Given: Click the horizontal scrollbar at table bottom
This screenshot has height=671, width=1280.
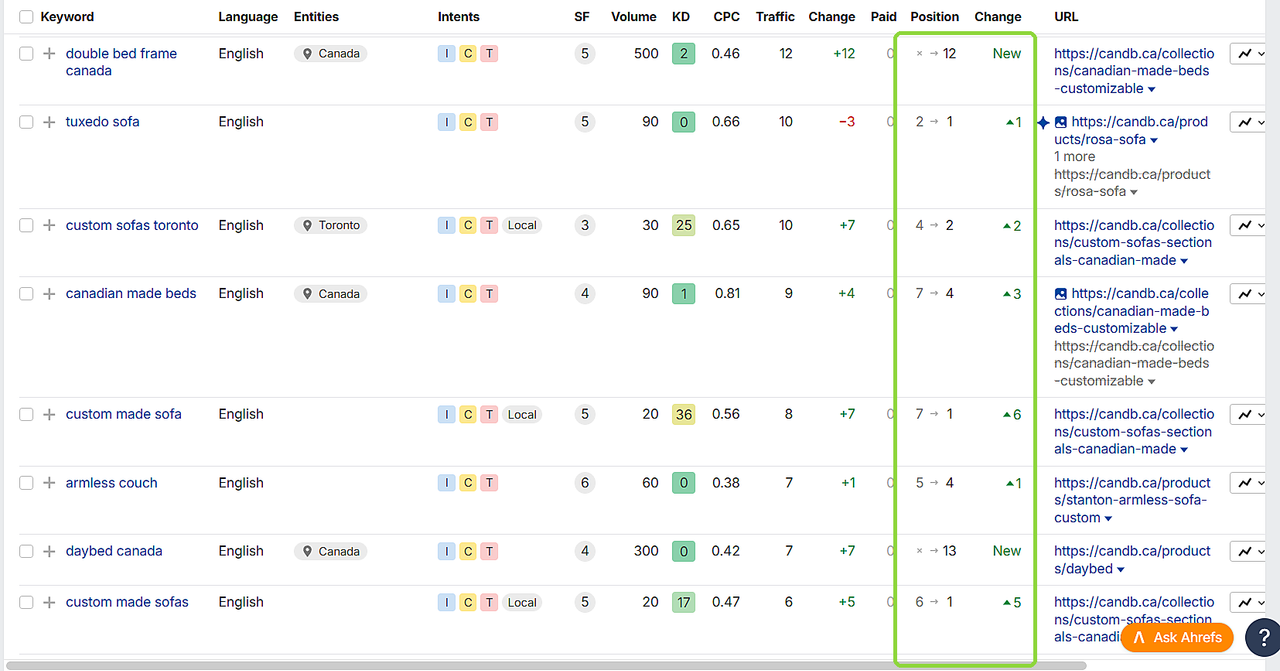Looking at the screenshot, I should coord(545,665).
